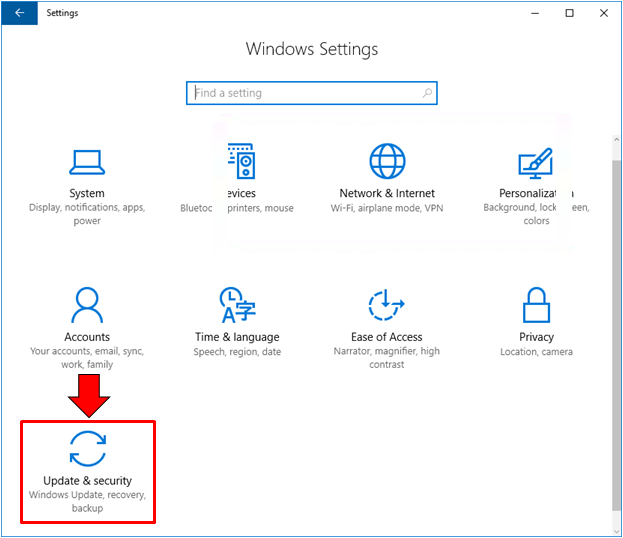Click 'Display, notifications, apps, power' description
Image resolution: width=623 pixels, height=538 pixels.
(87, 214)
